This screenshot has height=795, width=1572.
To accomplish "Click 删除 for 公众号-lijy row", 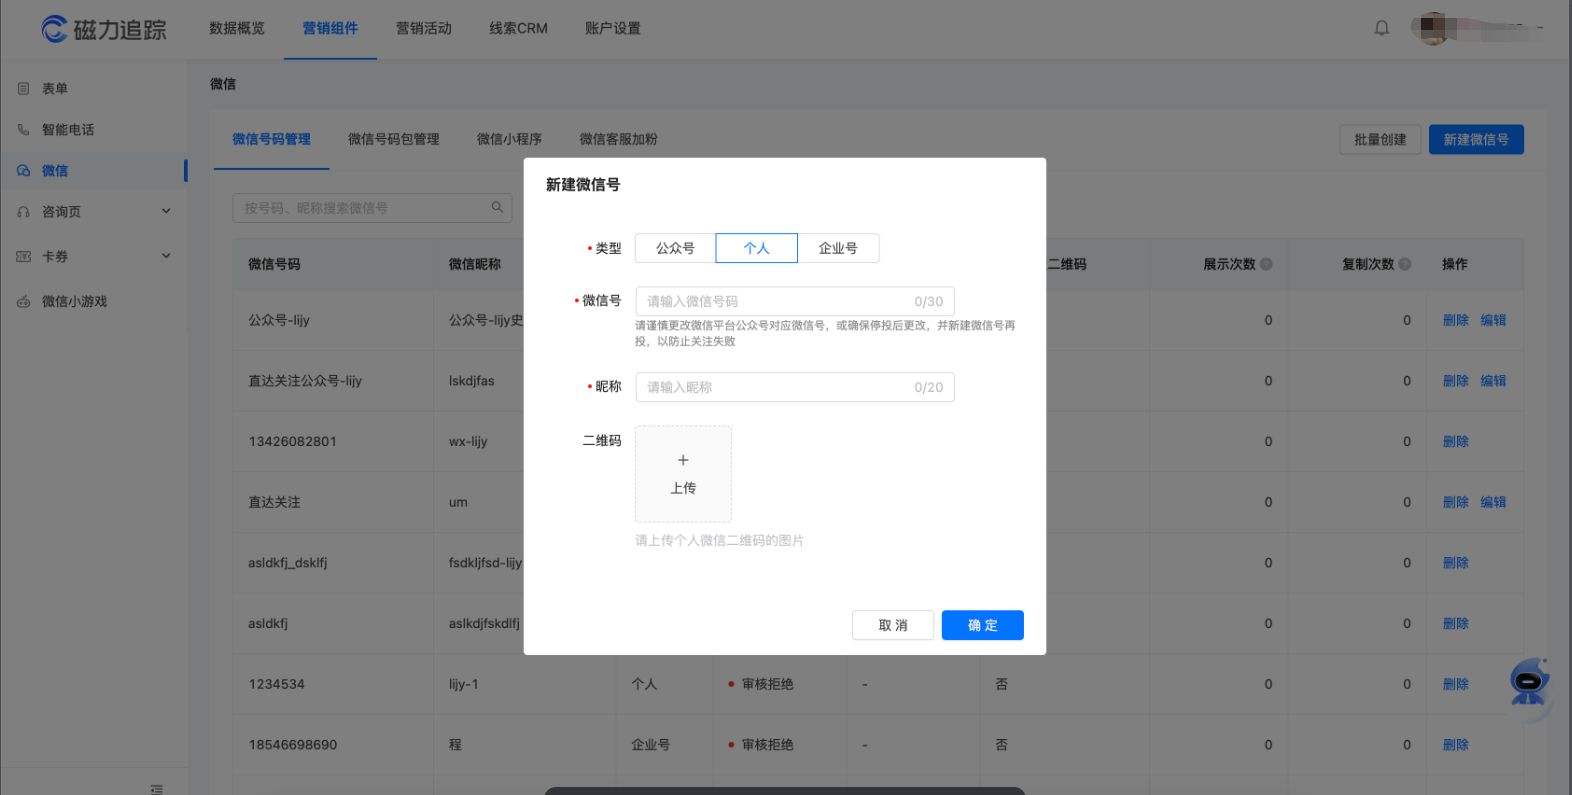I will pyautogui.click(x=1456, y=320).
